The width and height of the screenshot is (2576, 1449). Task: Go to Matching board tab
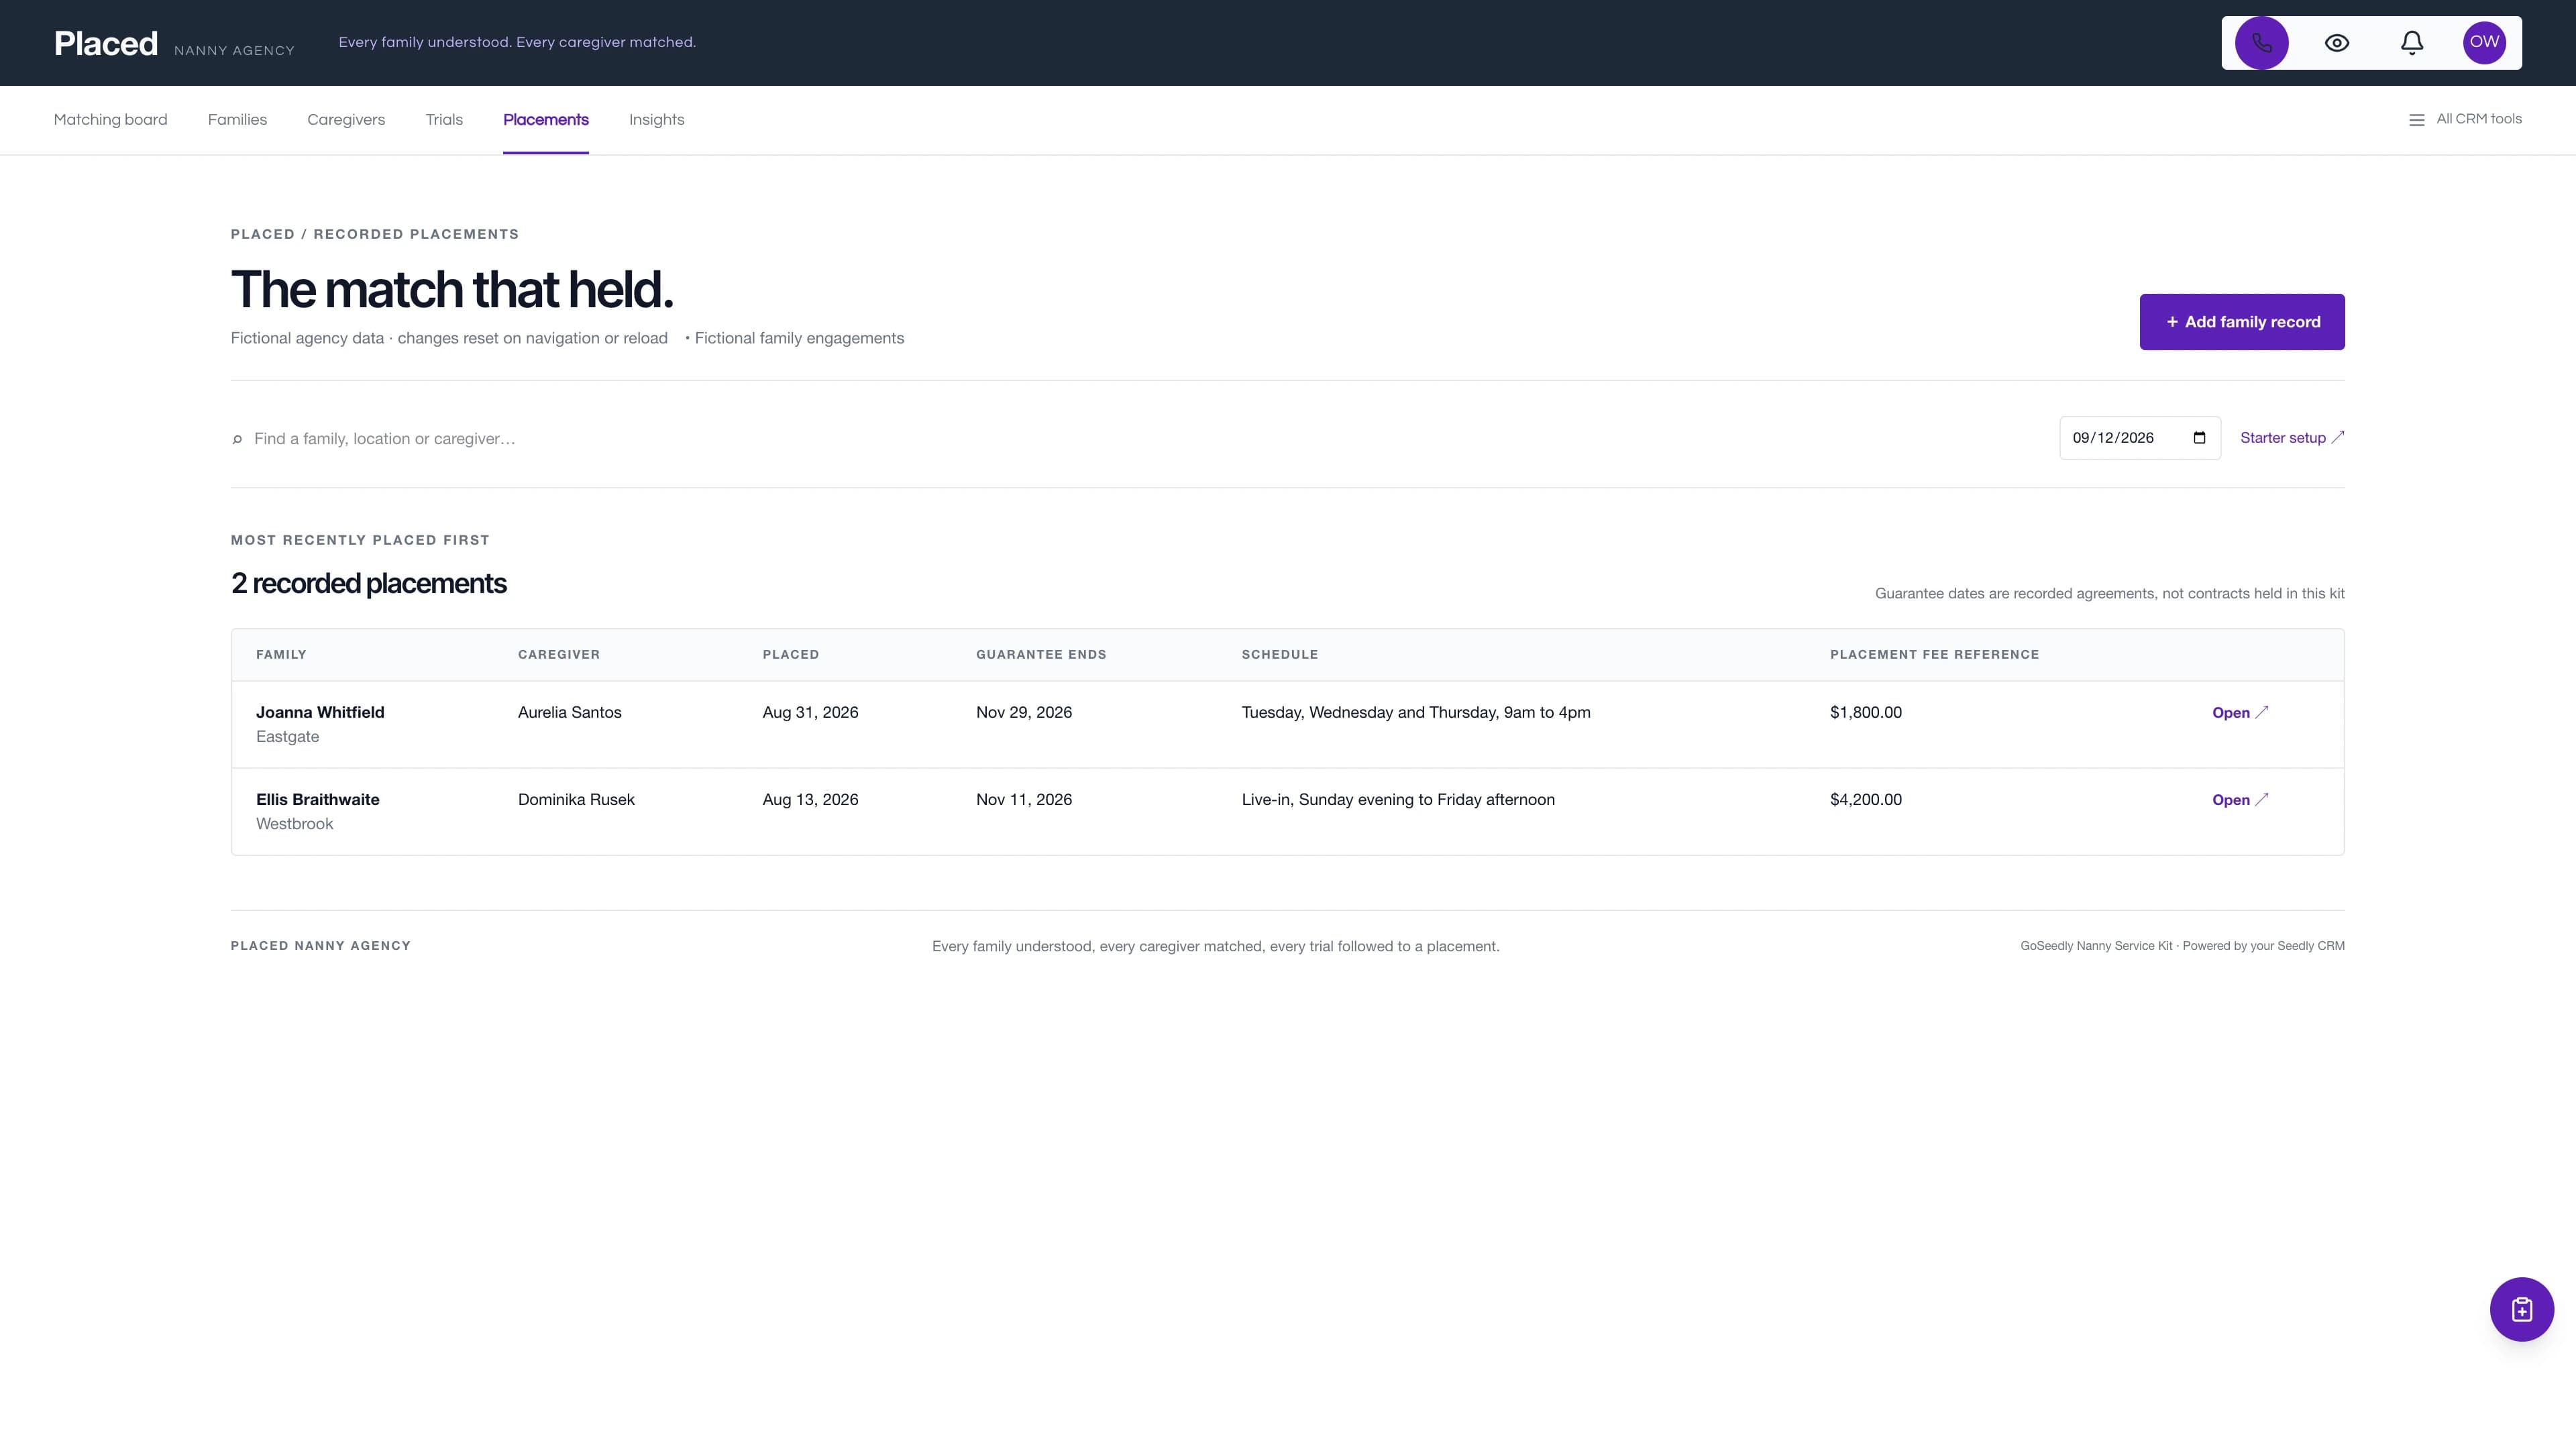(x=110, y=120)
